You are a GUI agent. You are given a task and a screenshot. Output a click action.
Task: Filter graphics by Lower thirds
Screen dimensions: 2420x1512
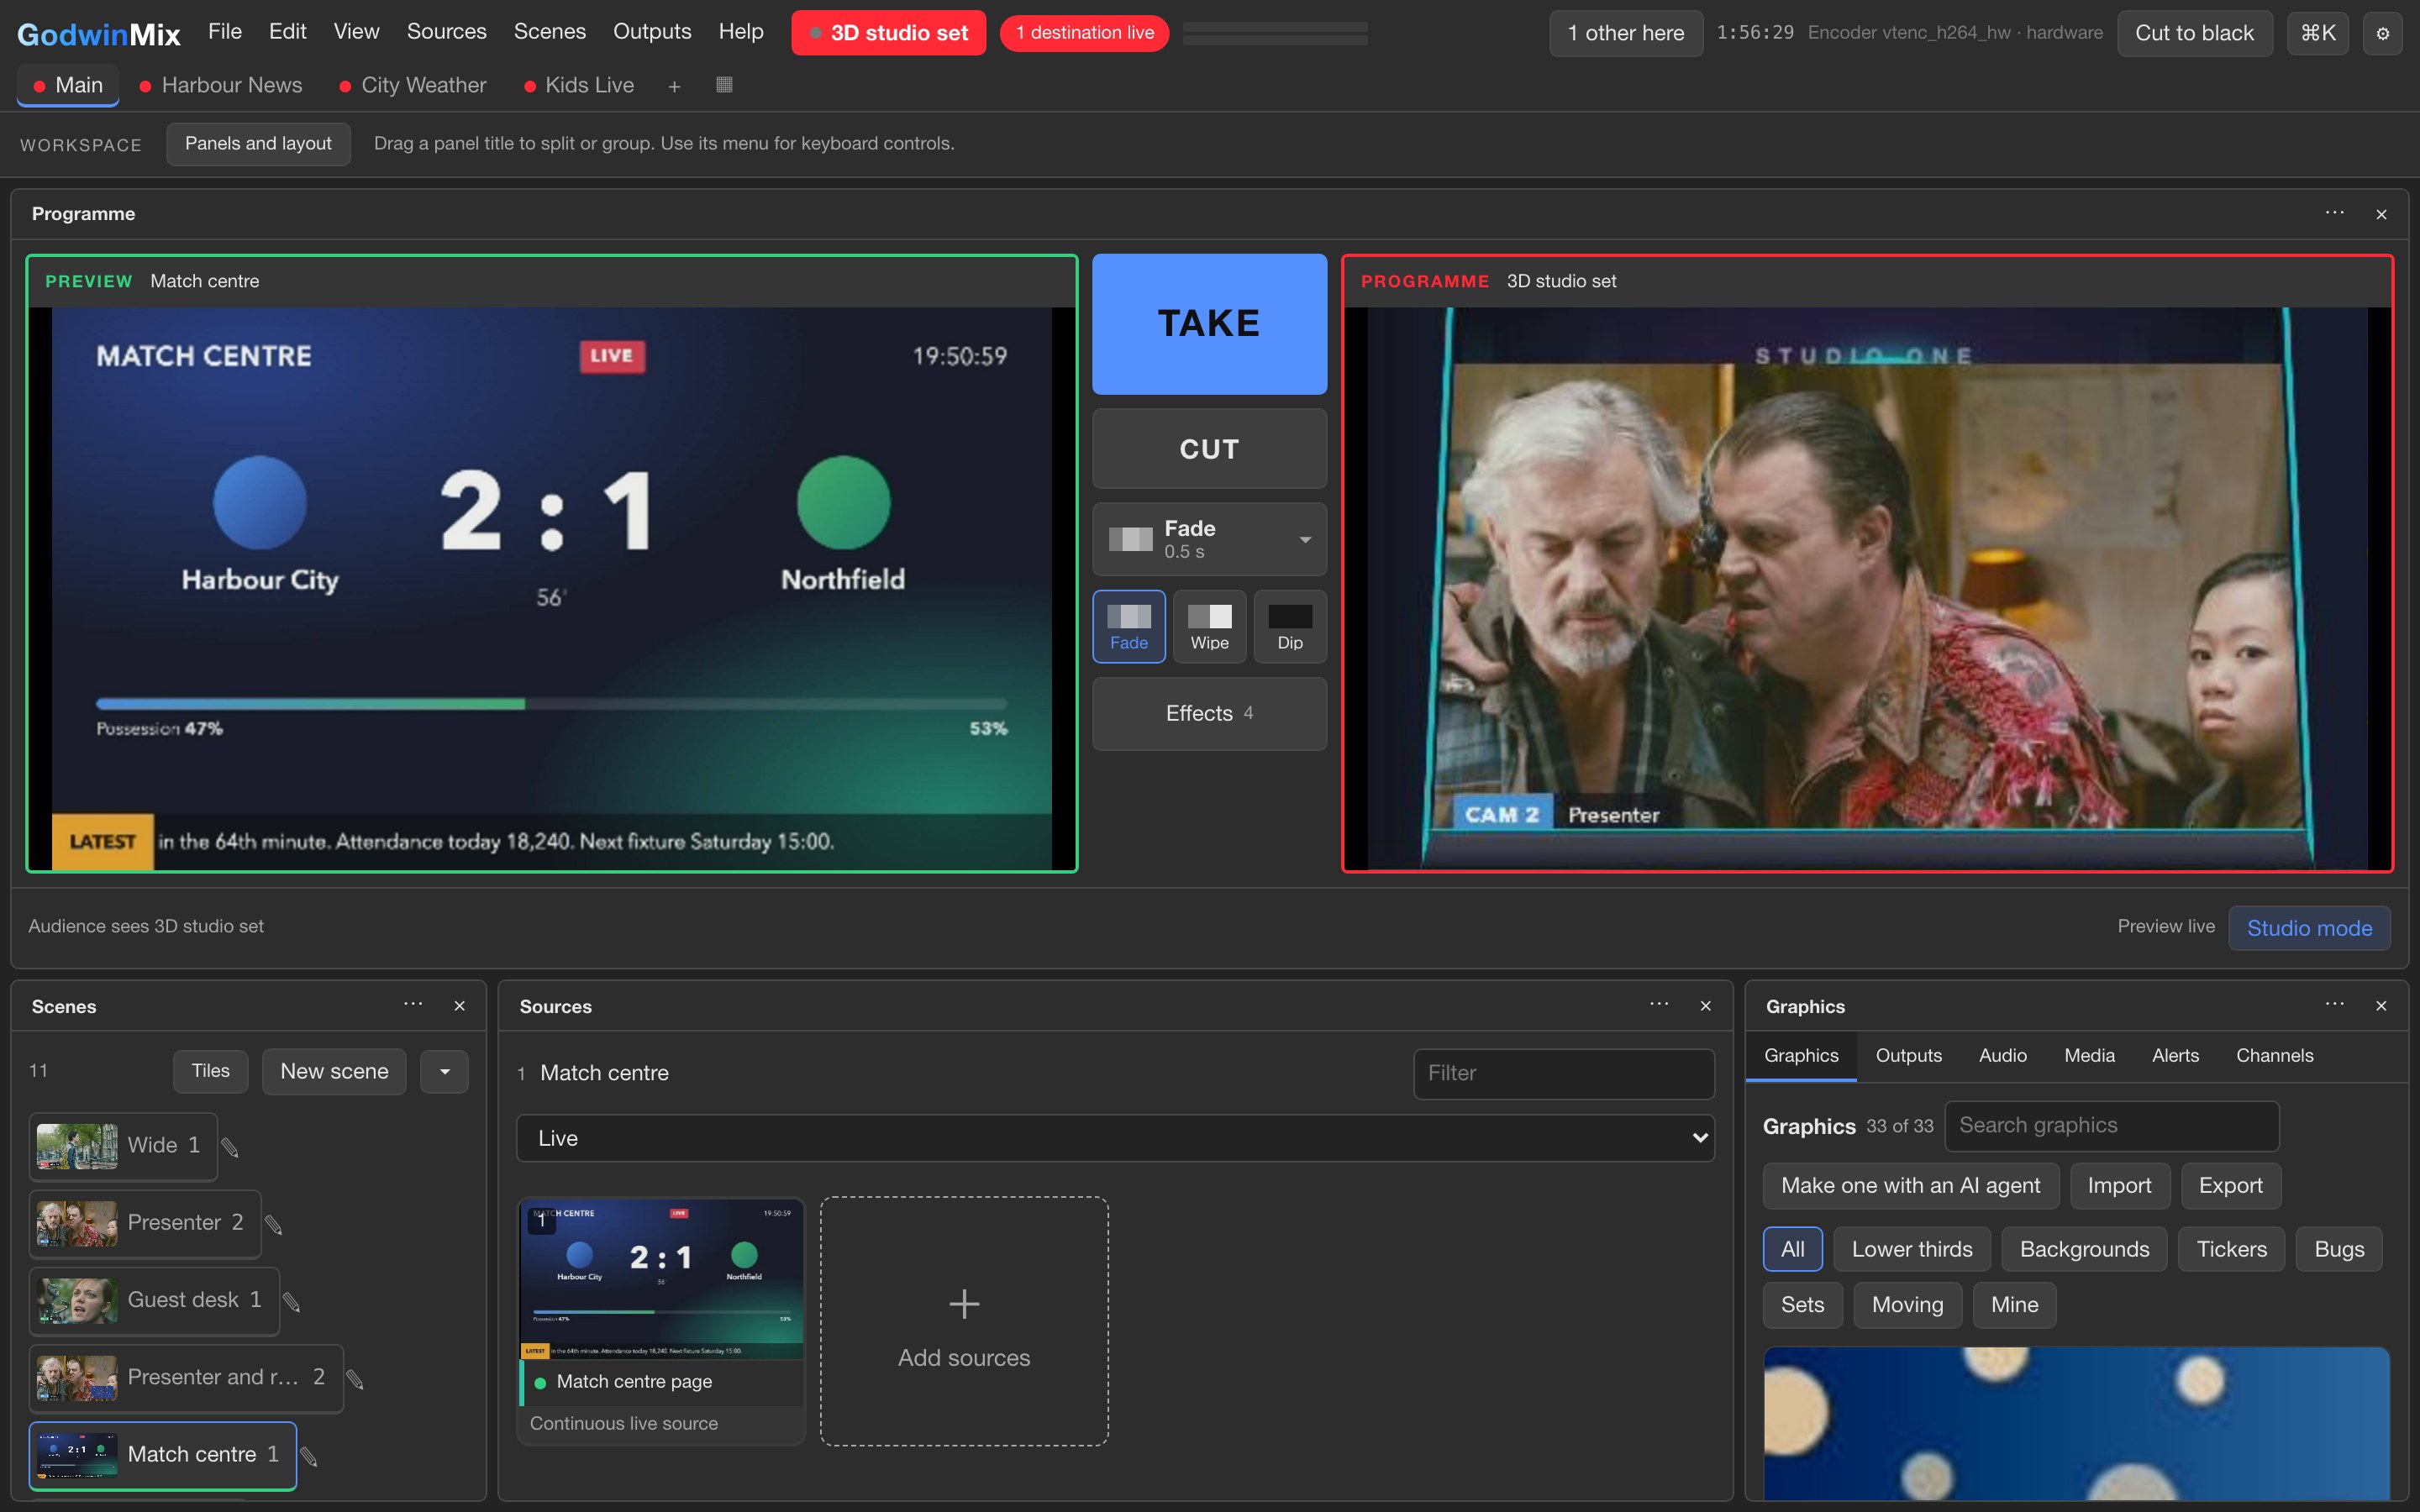coord(1912,1249)
